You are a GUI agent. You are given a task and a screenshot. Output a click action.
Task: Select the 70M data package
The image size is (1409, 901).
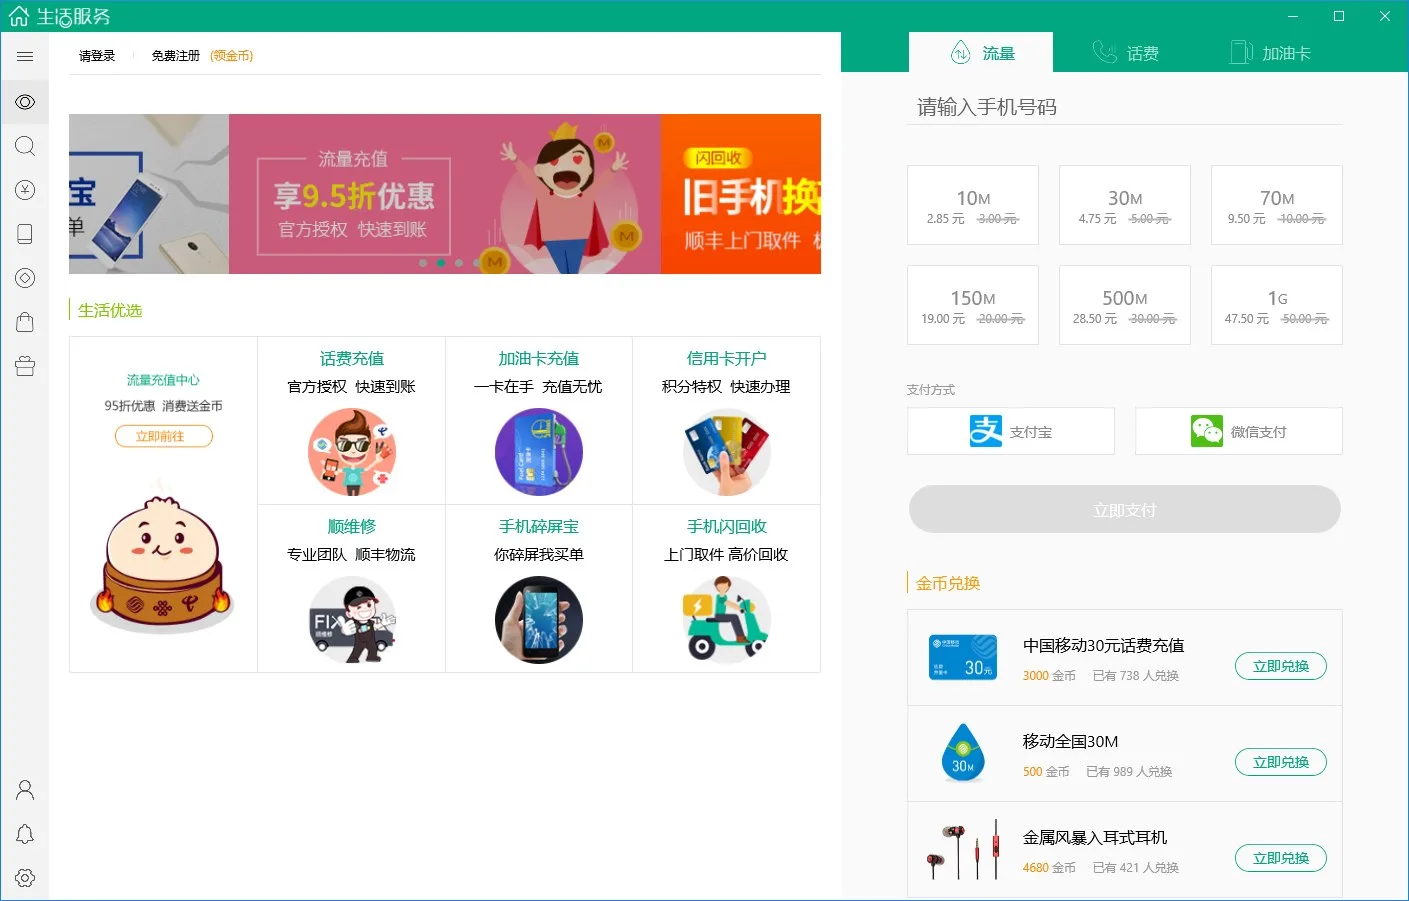point(1277,205)
